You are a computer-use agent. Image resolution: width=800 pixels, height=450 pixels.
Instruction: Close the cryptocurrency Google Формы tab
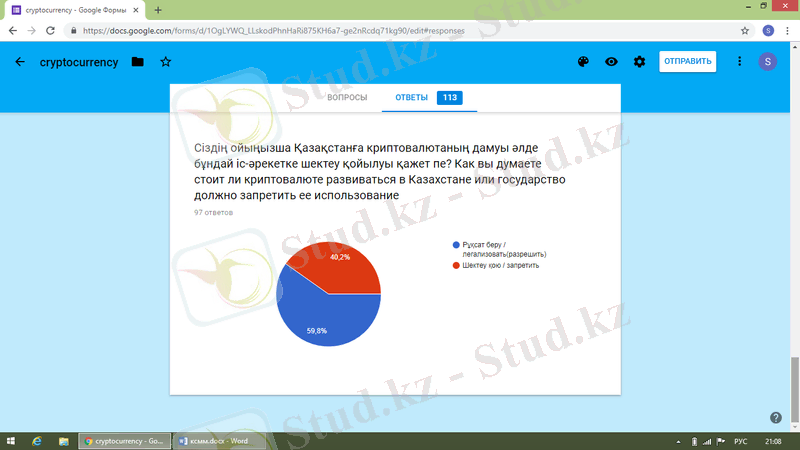(136, 10)
